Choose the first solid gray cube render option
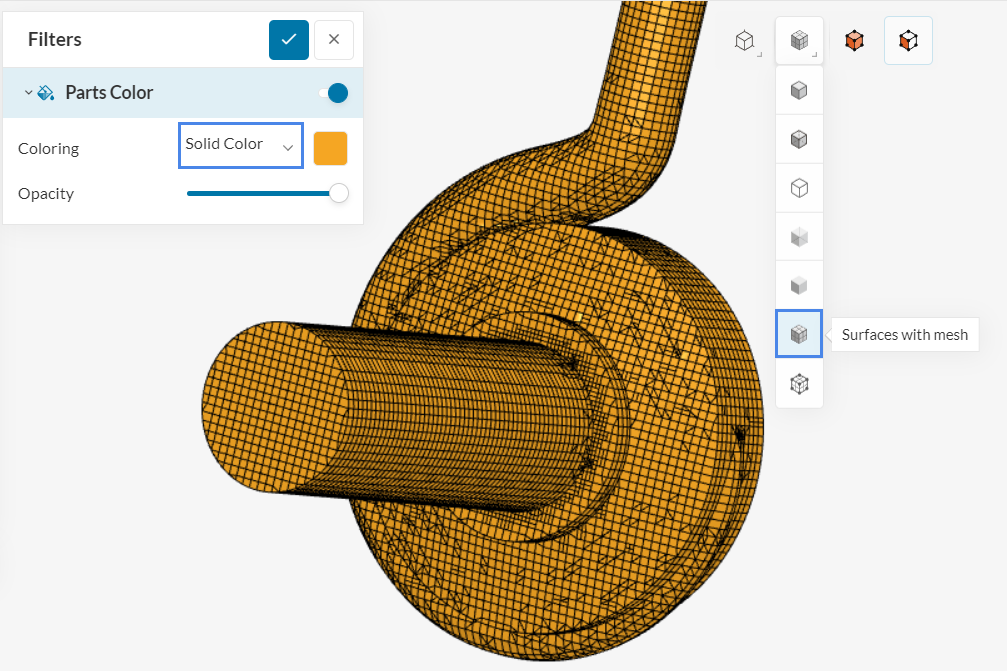Image resolution: width=1007 pixels, height=671 pixels. [x=799, y=91]
